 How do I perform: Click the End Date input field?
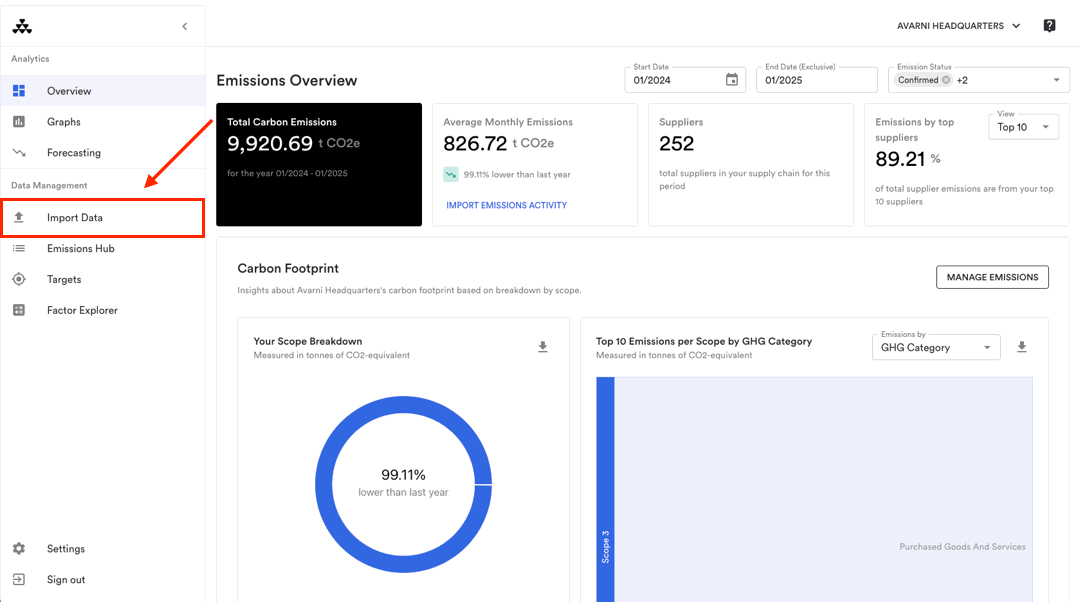pyautogui.click(x=817, y=80)
